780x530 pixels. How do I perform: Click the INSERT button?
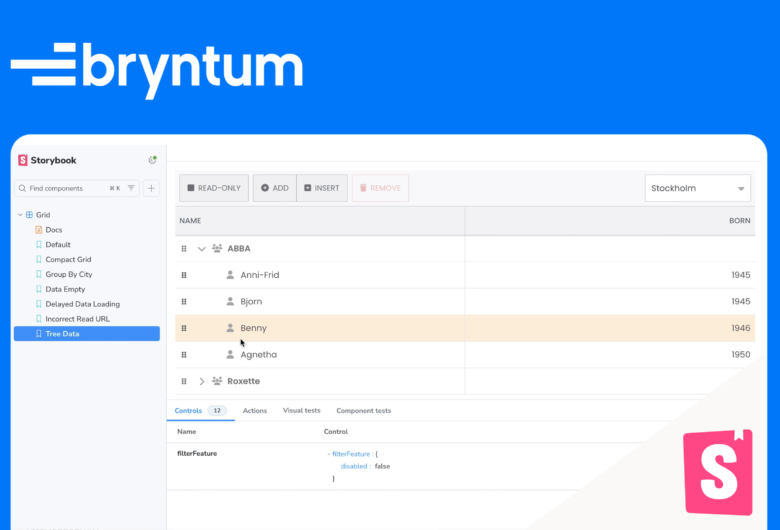(x=322, y=188)
